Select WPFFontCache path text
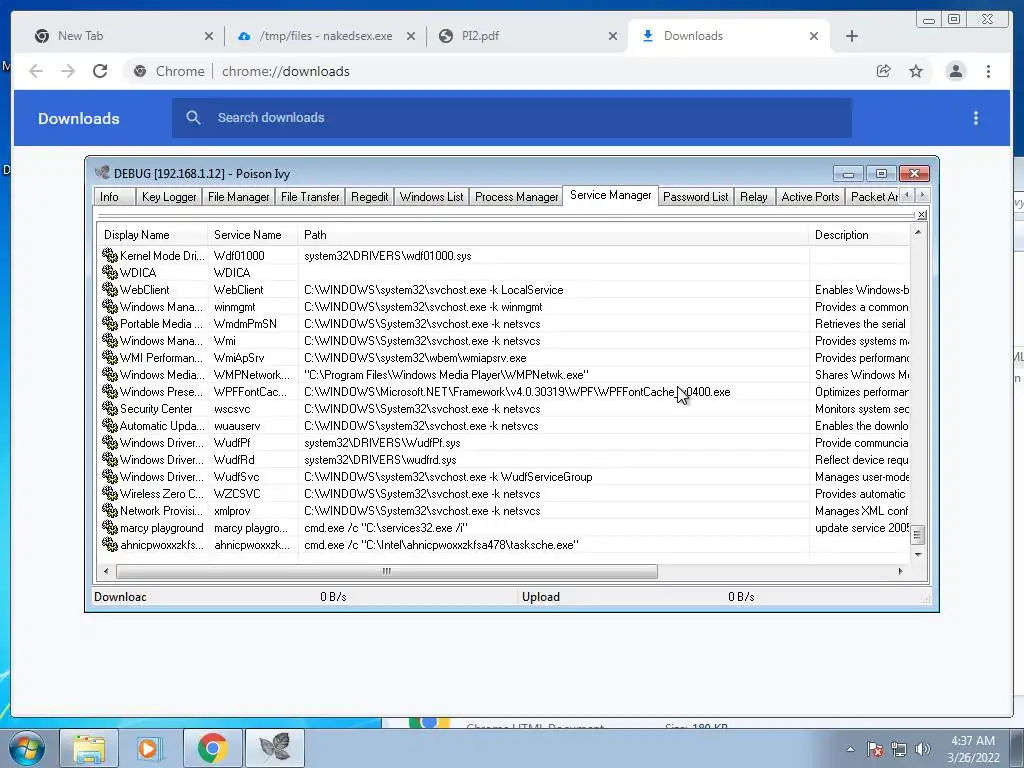The height and width of the screenshot is (768, 1024). 517,392
